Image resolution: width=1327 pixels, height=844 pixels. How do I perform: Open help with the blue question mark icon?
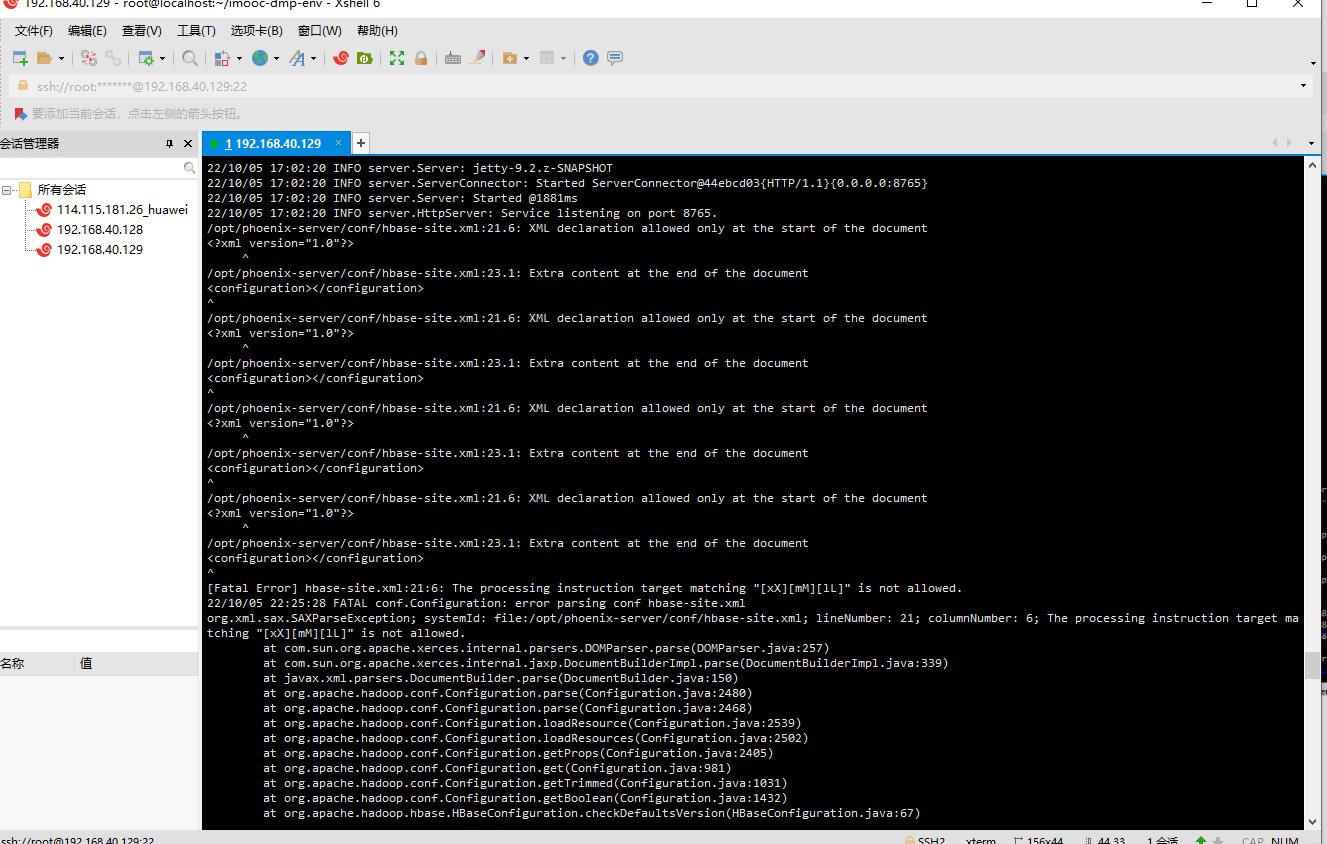591,58
